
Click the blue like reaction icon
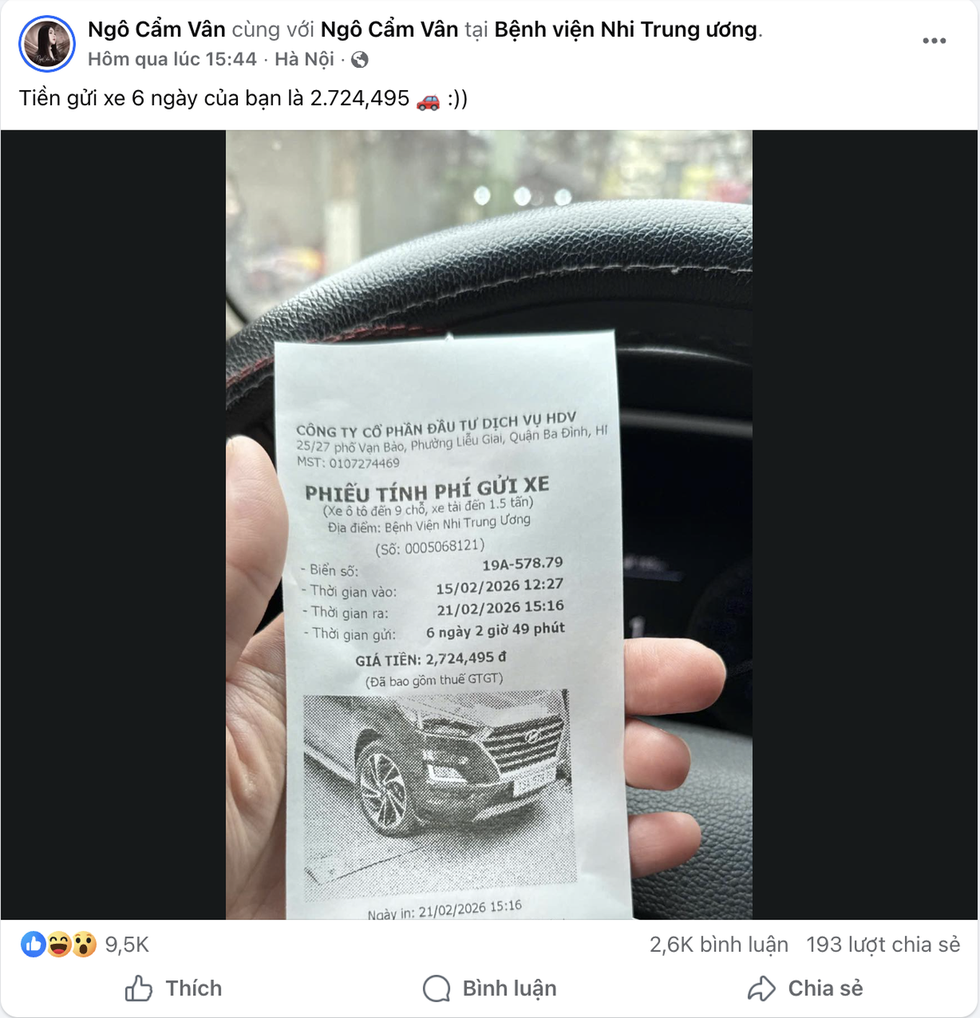[x=32, y=944]
